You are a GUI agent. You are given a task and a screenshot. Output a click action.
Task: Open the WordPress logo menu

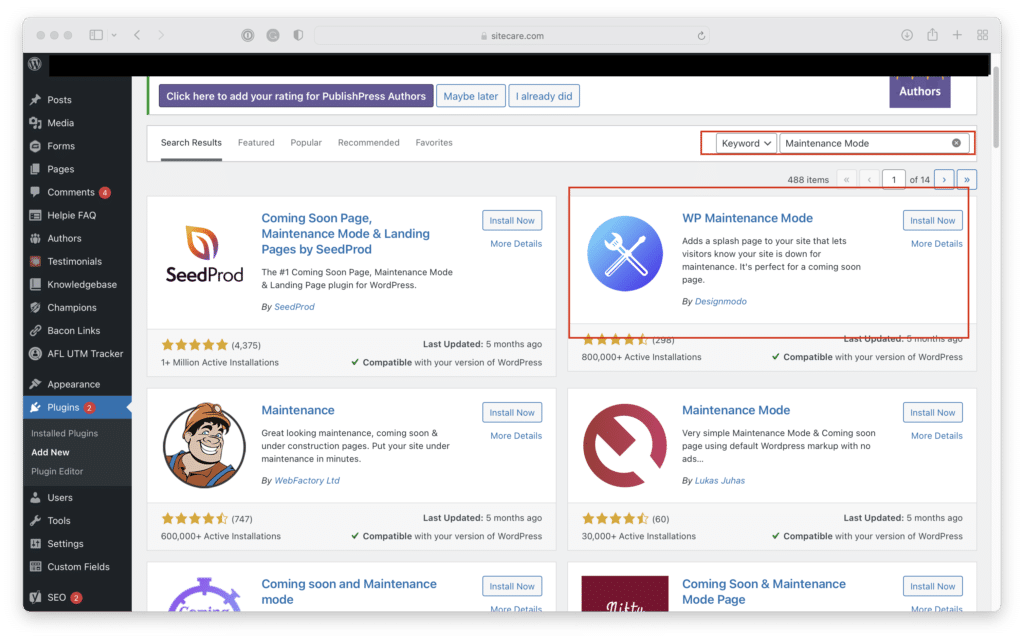pyautogui.click(x=35, y=63)
